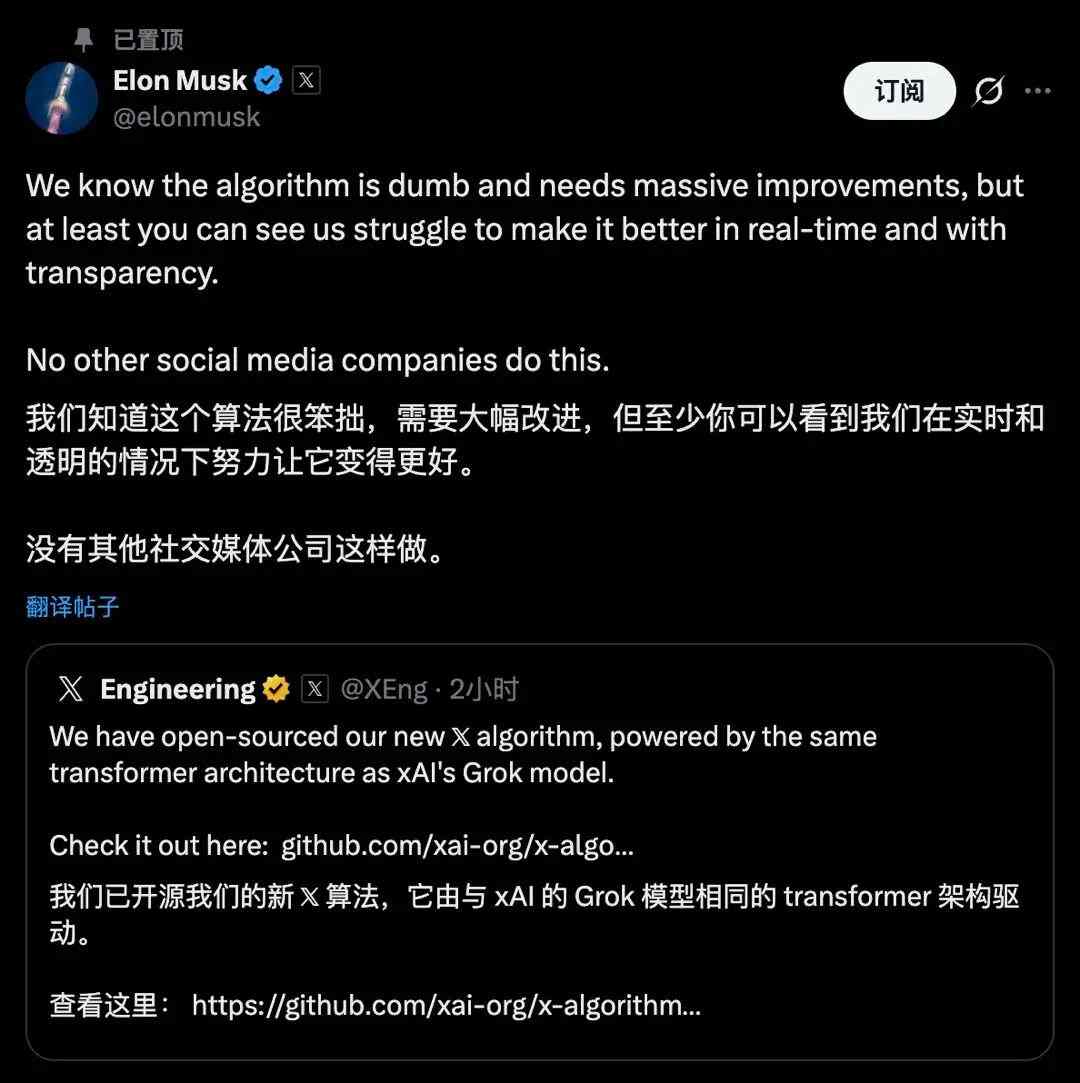Viewport: 1080px width, 1083px height.
Task: Click Engineering's gold verified checkmark
Action: [277, 688]
